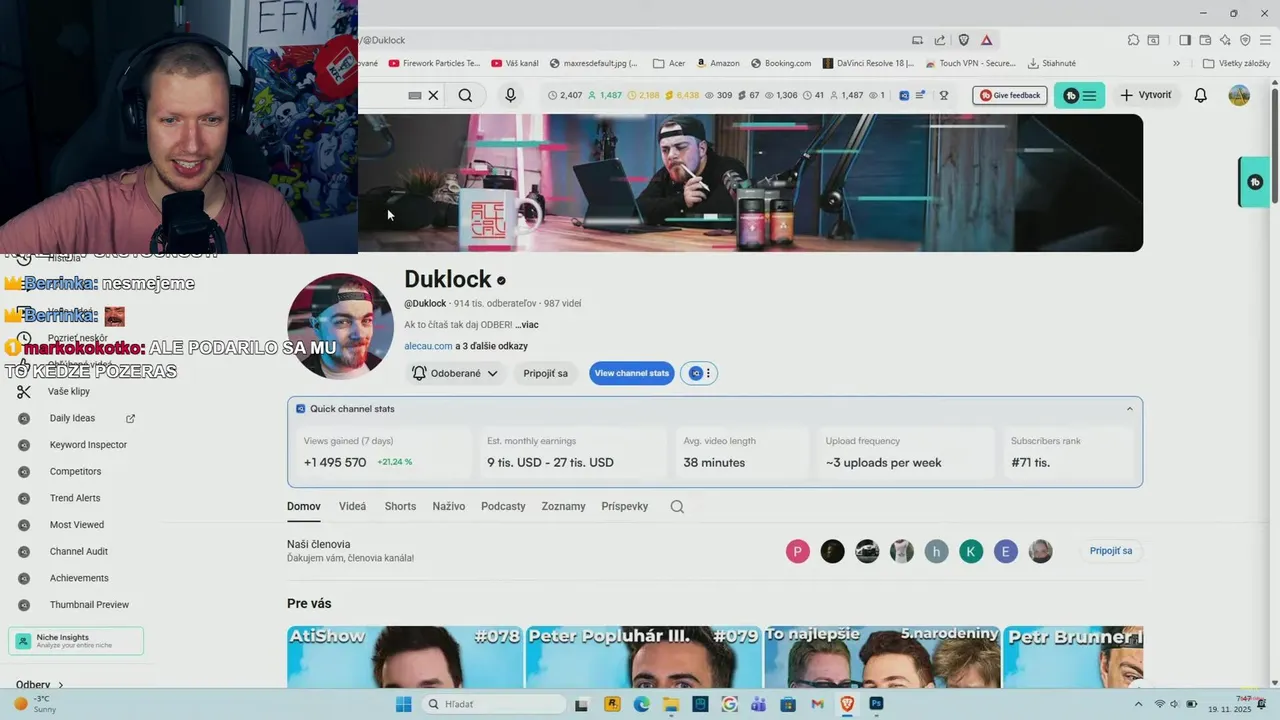The image size is (1280, 720).
Task: Click the Give feedback button
Action: [1010, 95]
